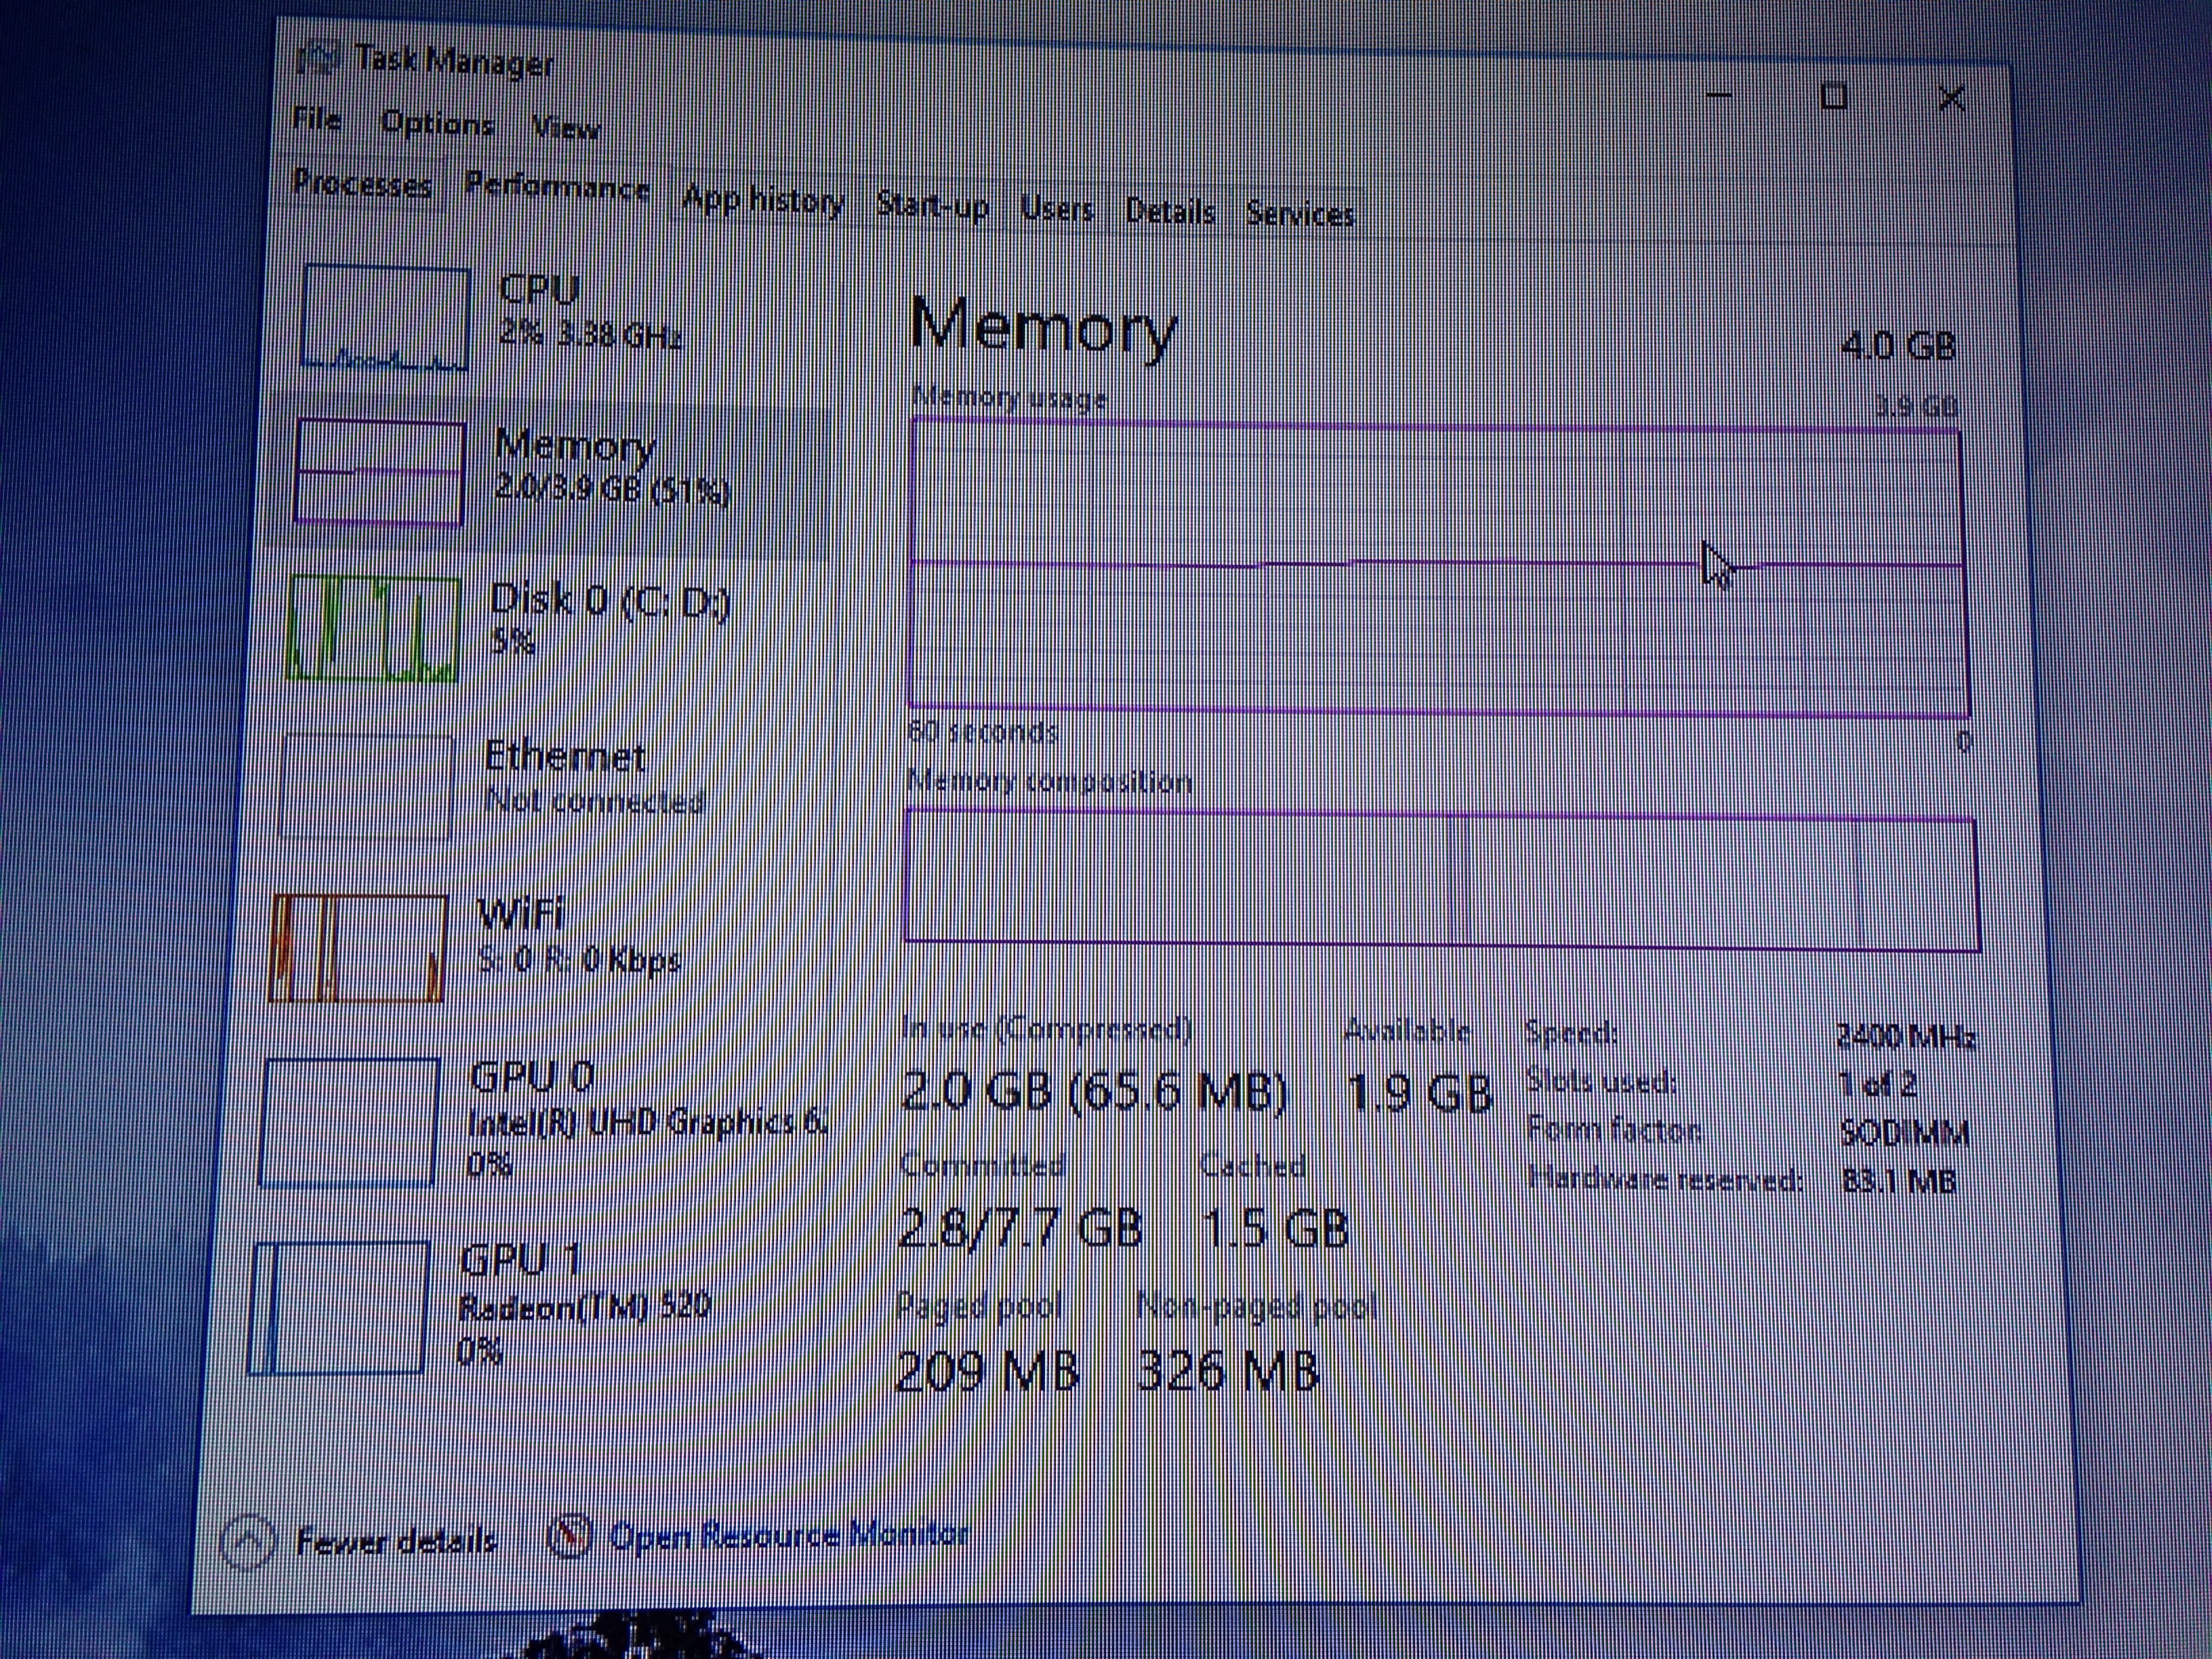The image size is (2212, 1659).
Task: Minimize the Task Manager window
Action: tap(1718, 95)
